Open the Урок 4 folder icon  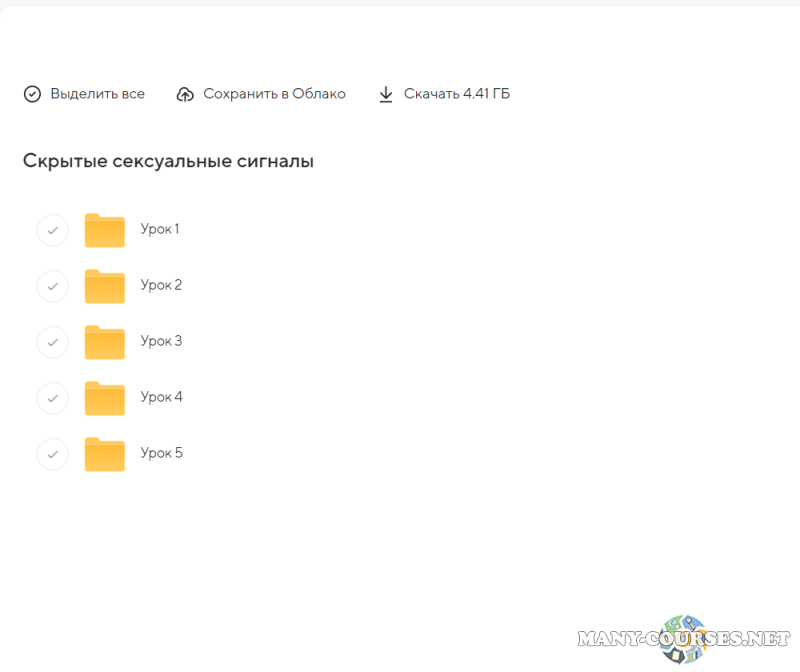(x=104, y=398)
